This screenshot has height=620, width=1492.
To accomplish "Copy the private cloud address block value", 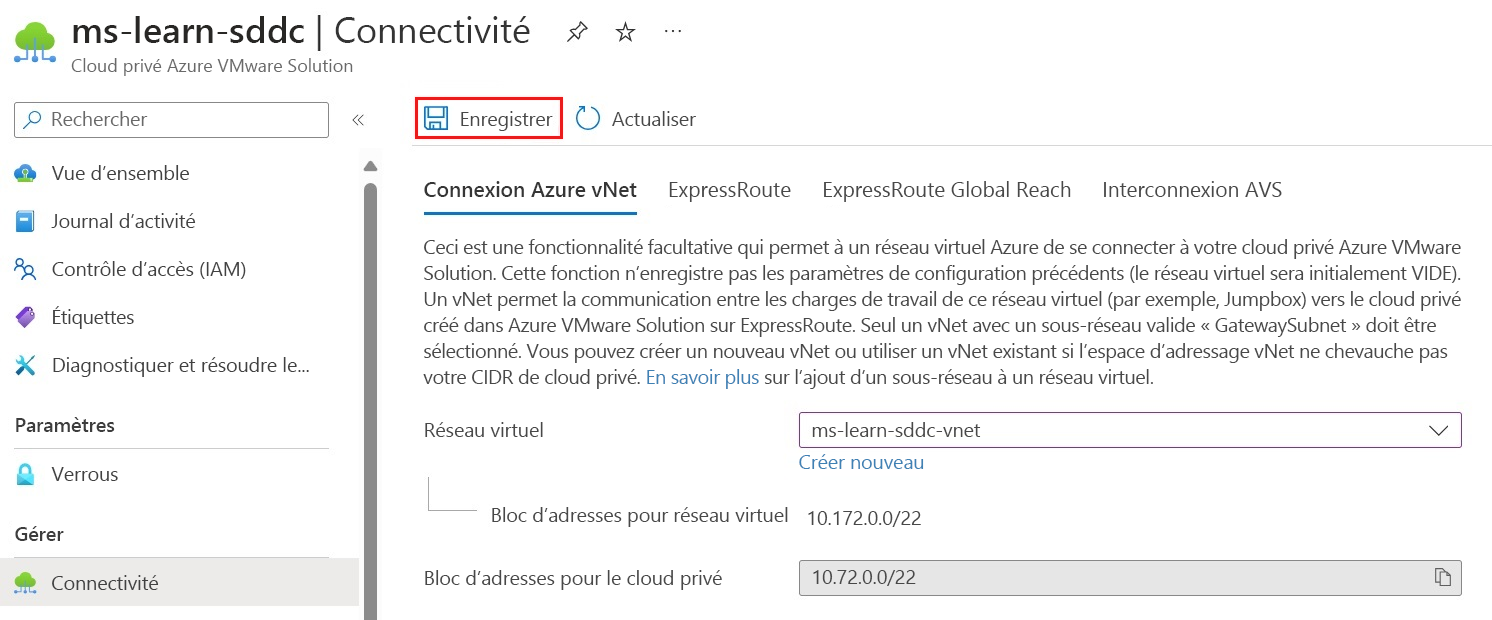I will 1442,578.
